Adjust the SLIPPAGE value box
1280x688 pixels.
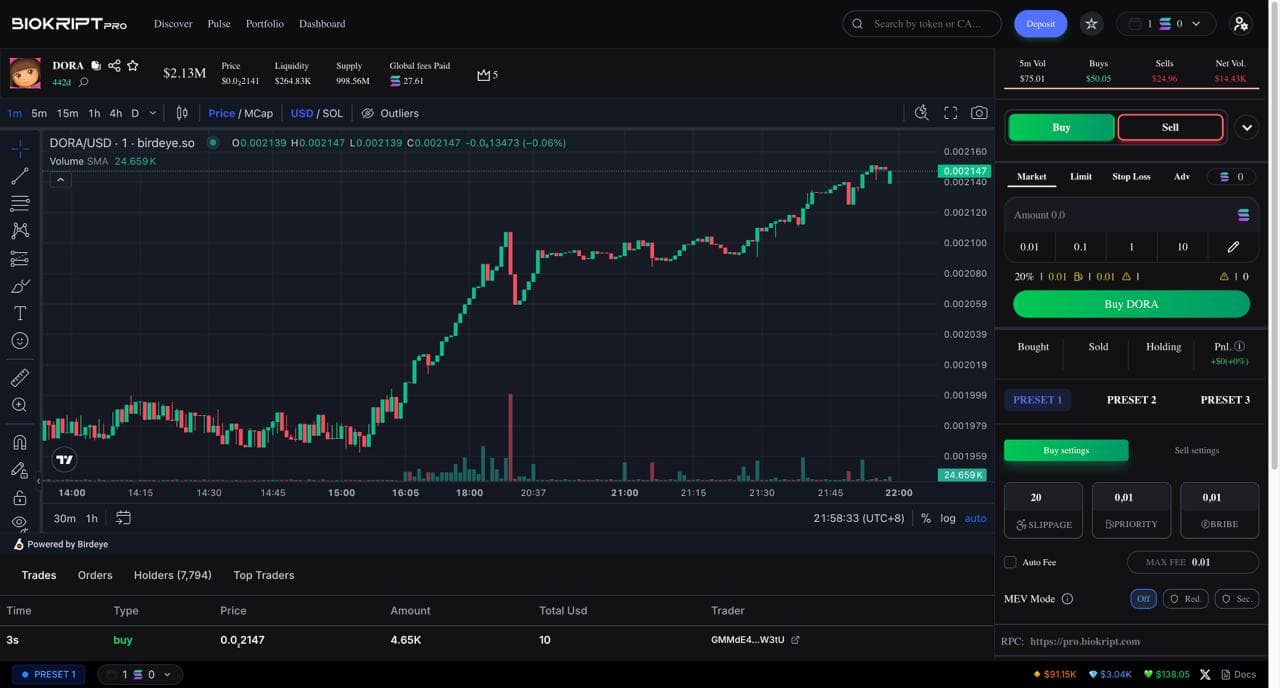coord(1043,510)
